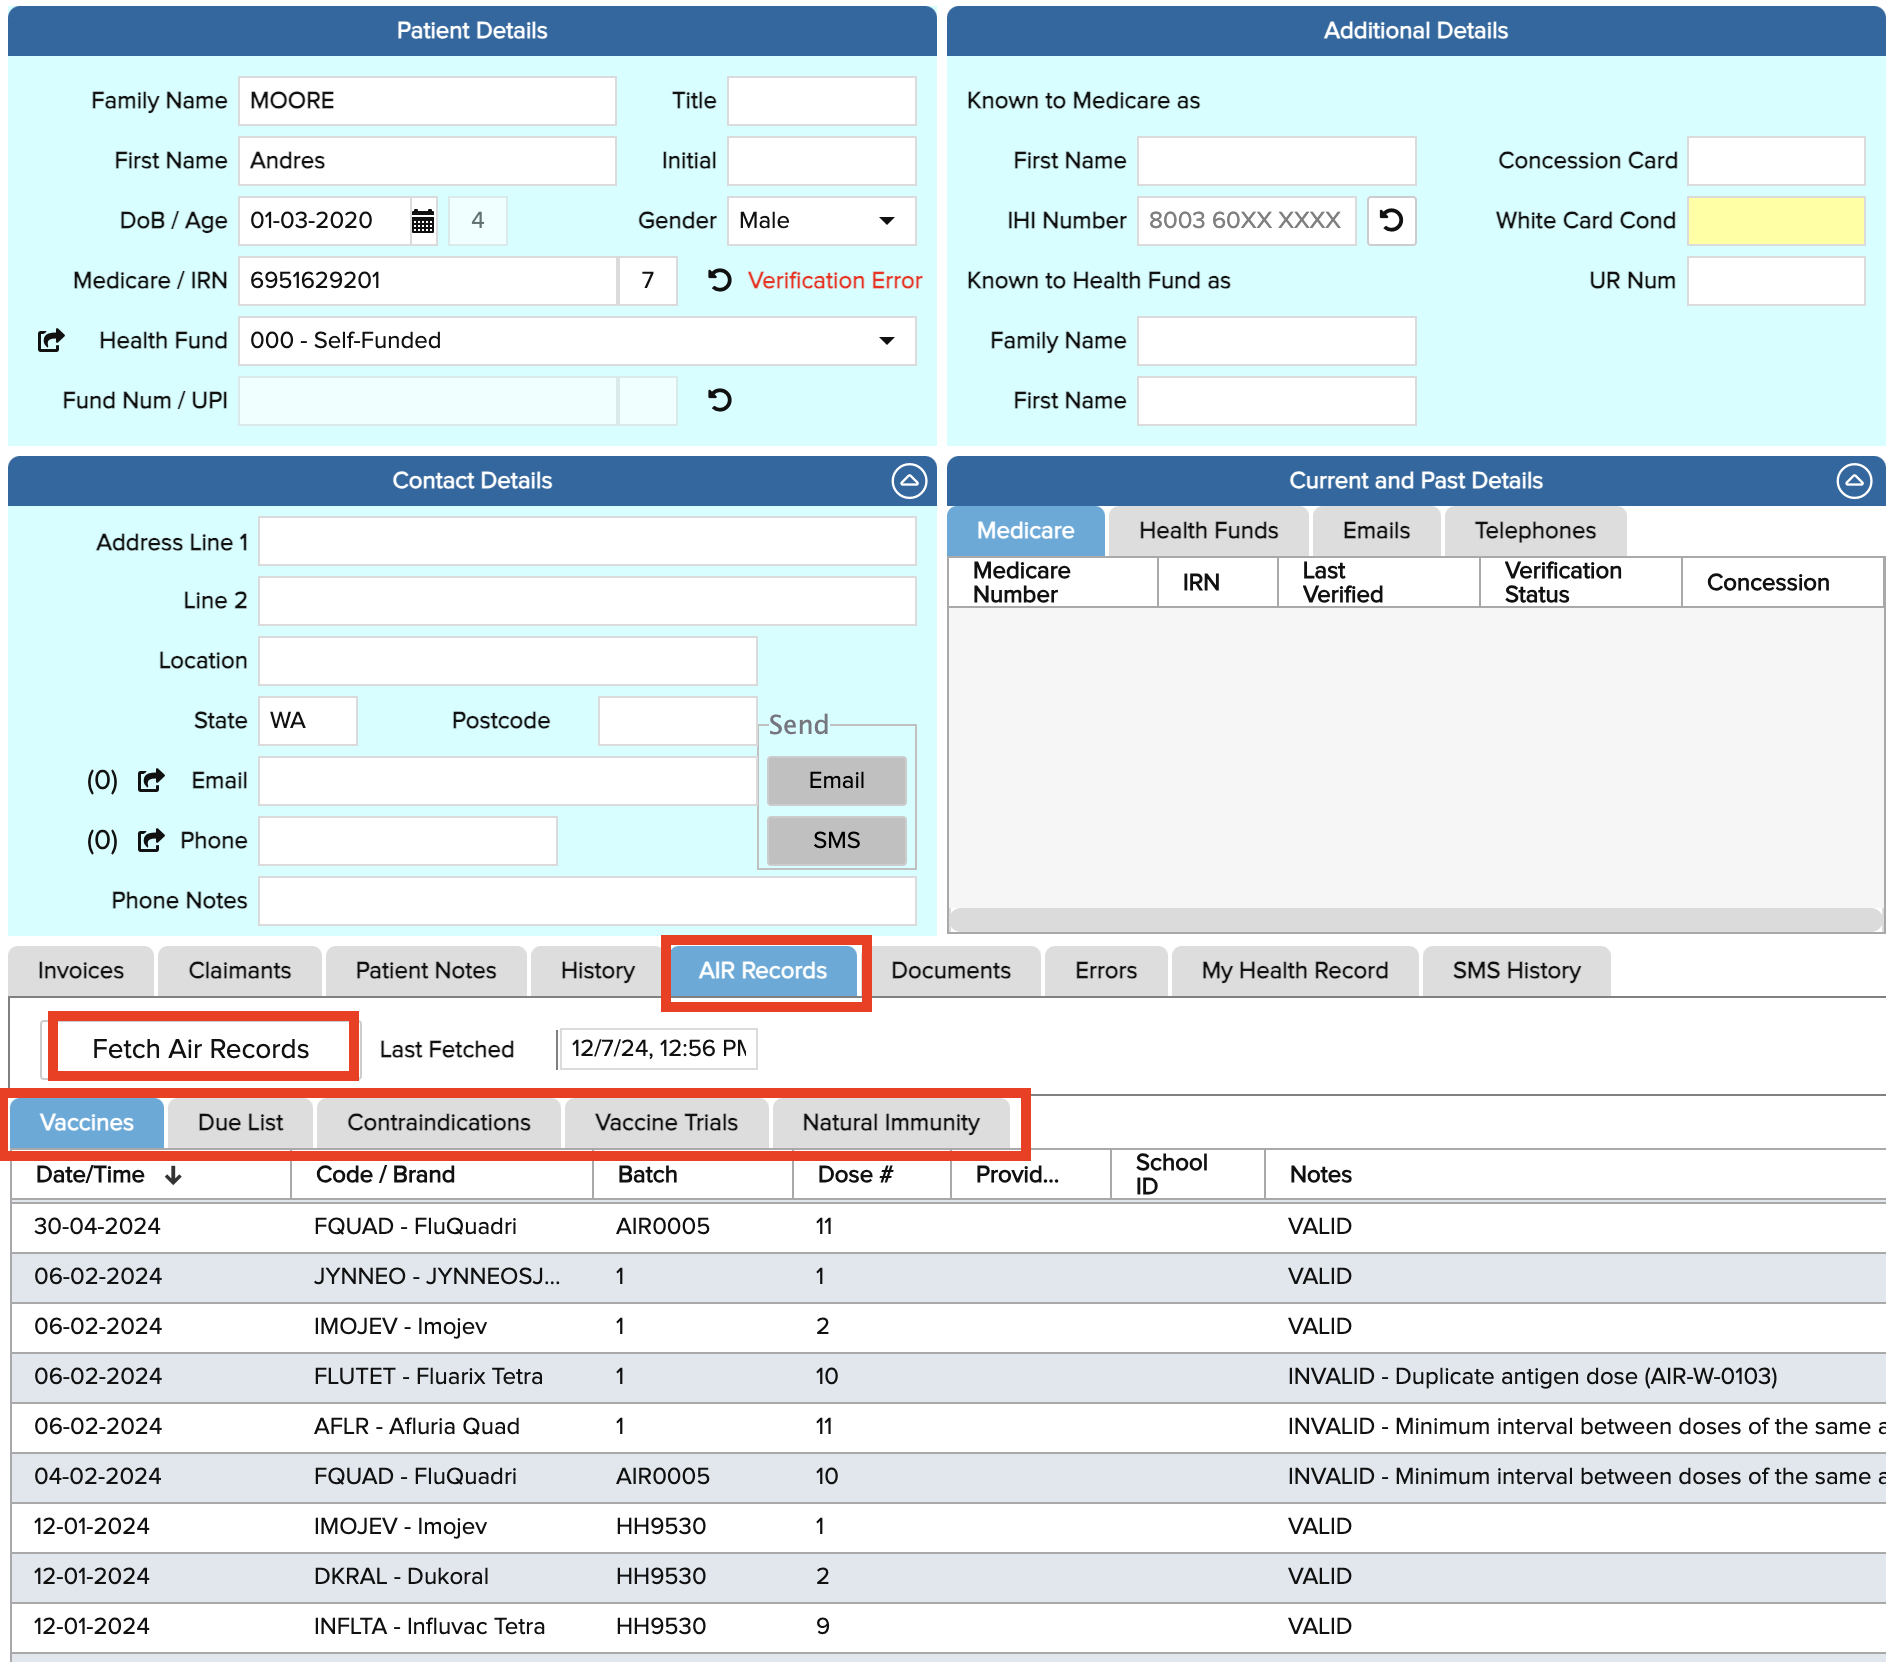
Task: Open the Contraindications sub-tab
Action: pos(439,1123)
